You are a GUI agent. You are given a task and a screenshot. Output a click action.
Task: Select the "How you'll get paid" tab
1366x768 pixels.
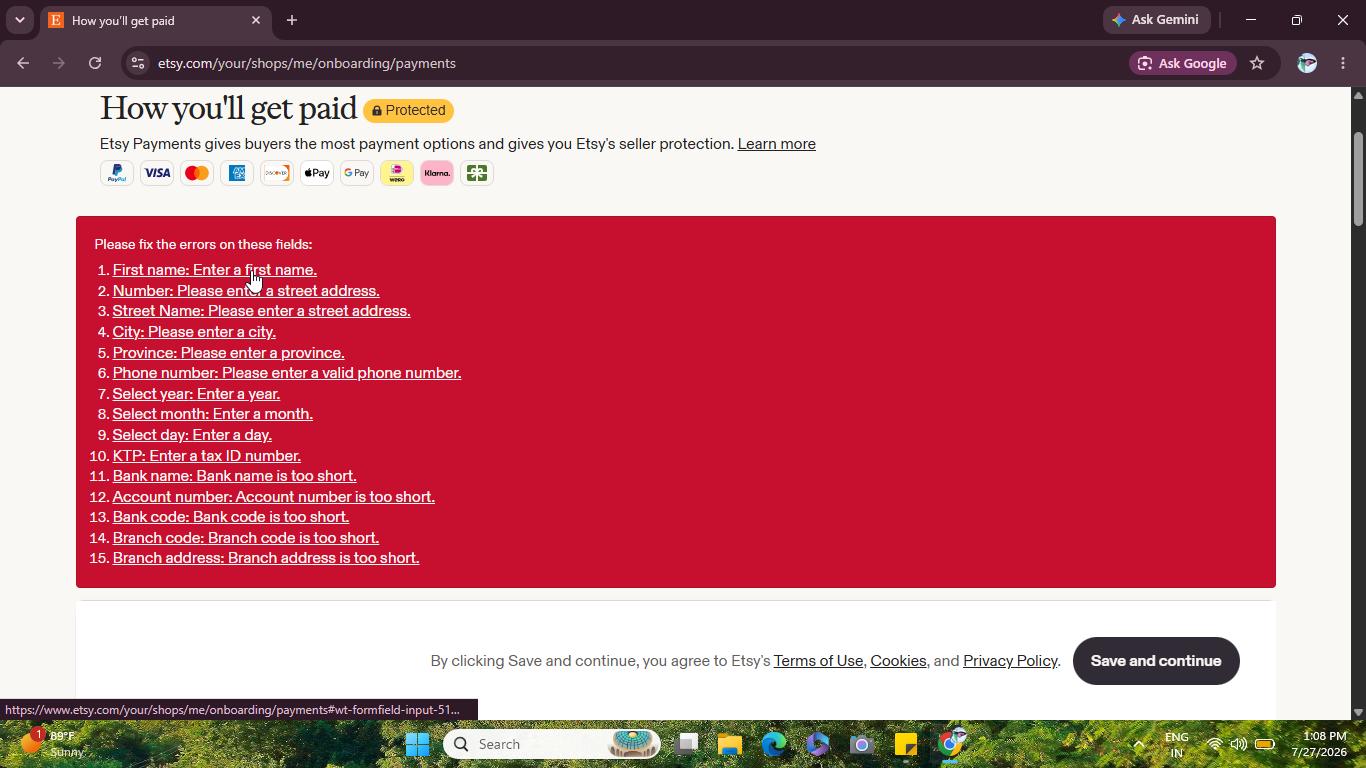(155, 20)
